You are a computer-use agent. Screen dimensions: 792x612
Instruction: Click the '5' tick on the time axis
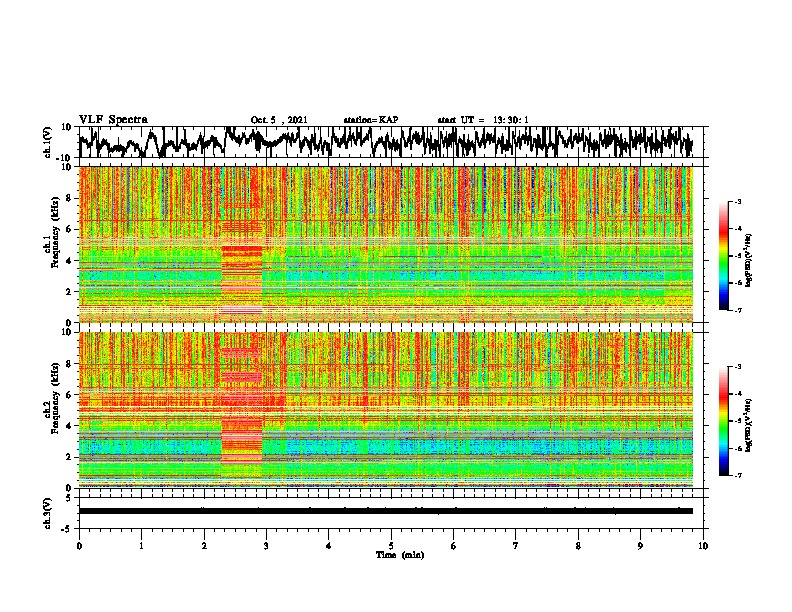[391, 546]
